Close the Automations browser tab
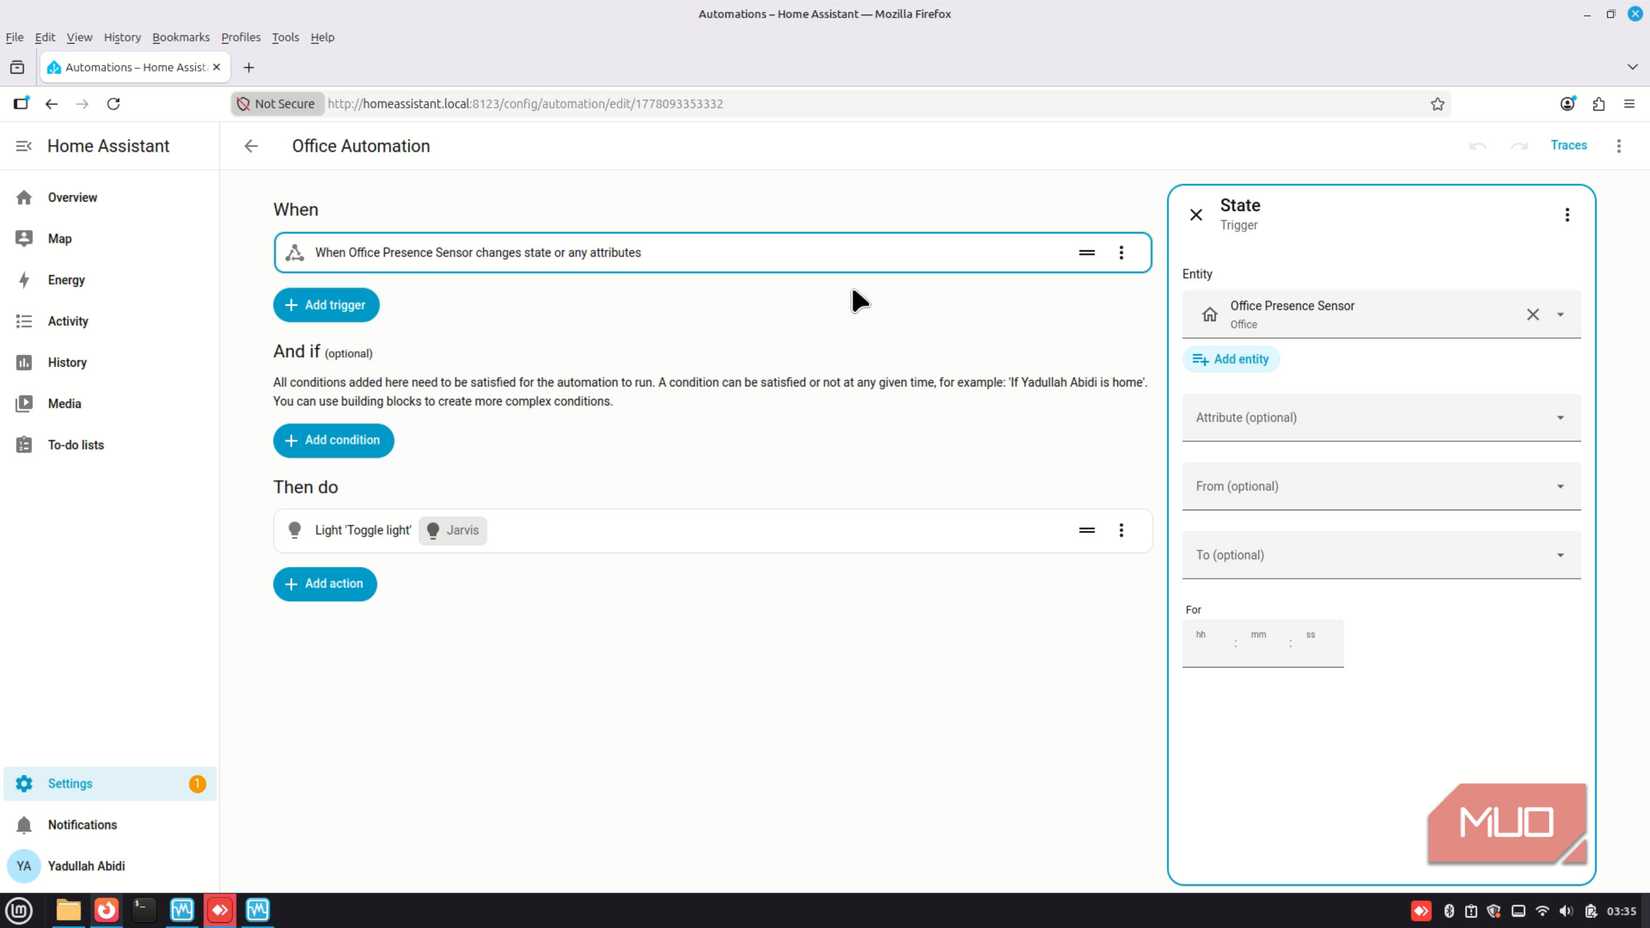 click(217, 67)
